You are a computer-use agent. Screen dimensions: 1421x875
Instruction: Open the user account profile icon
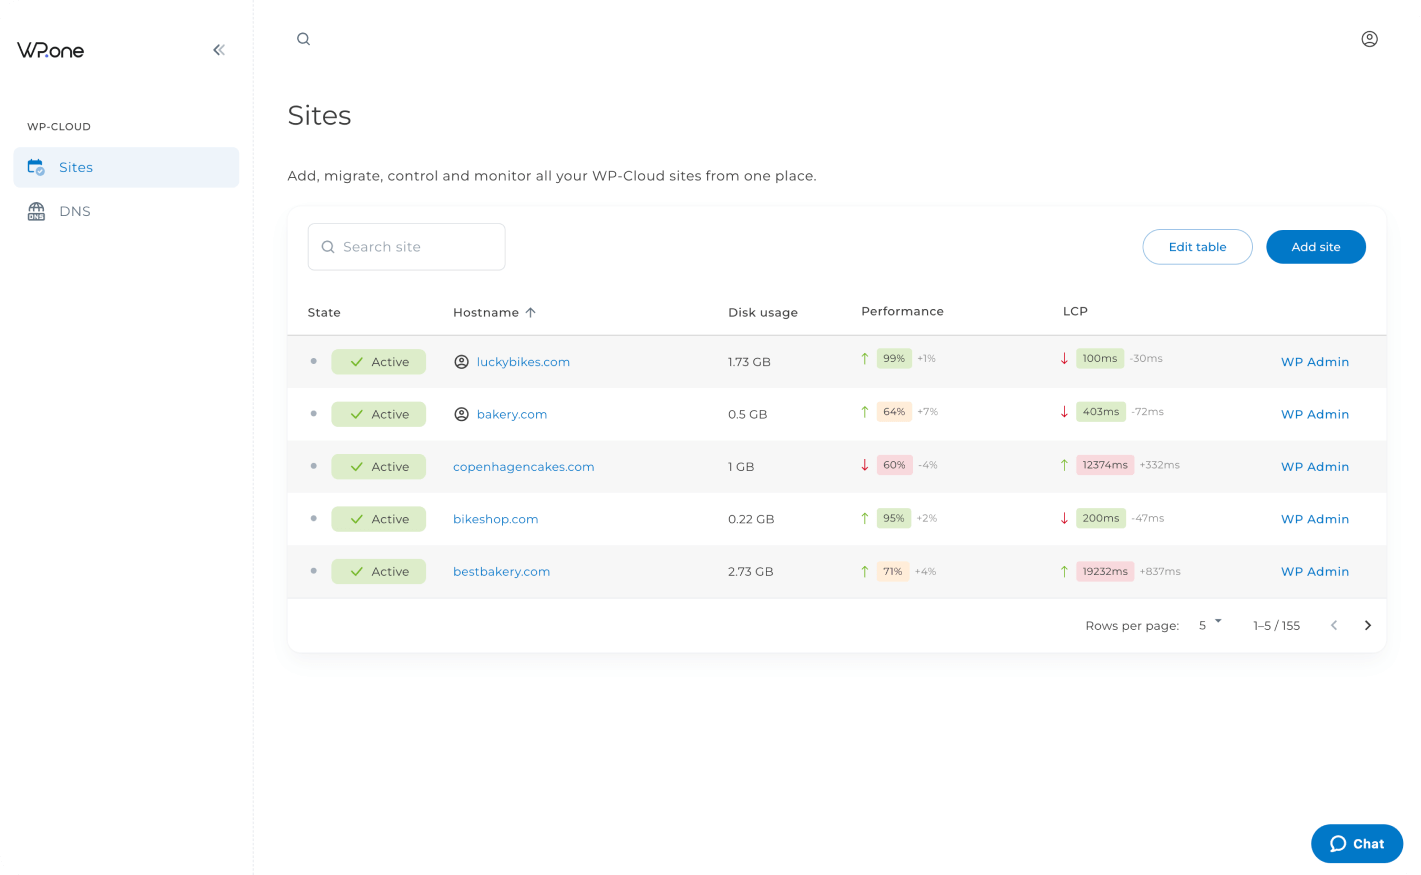(x=1370, y=39)
